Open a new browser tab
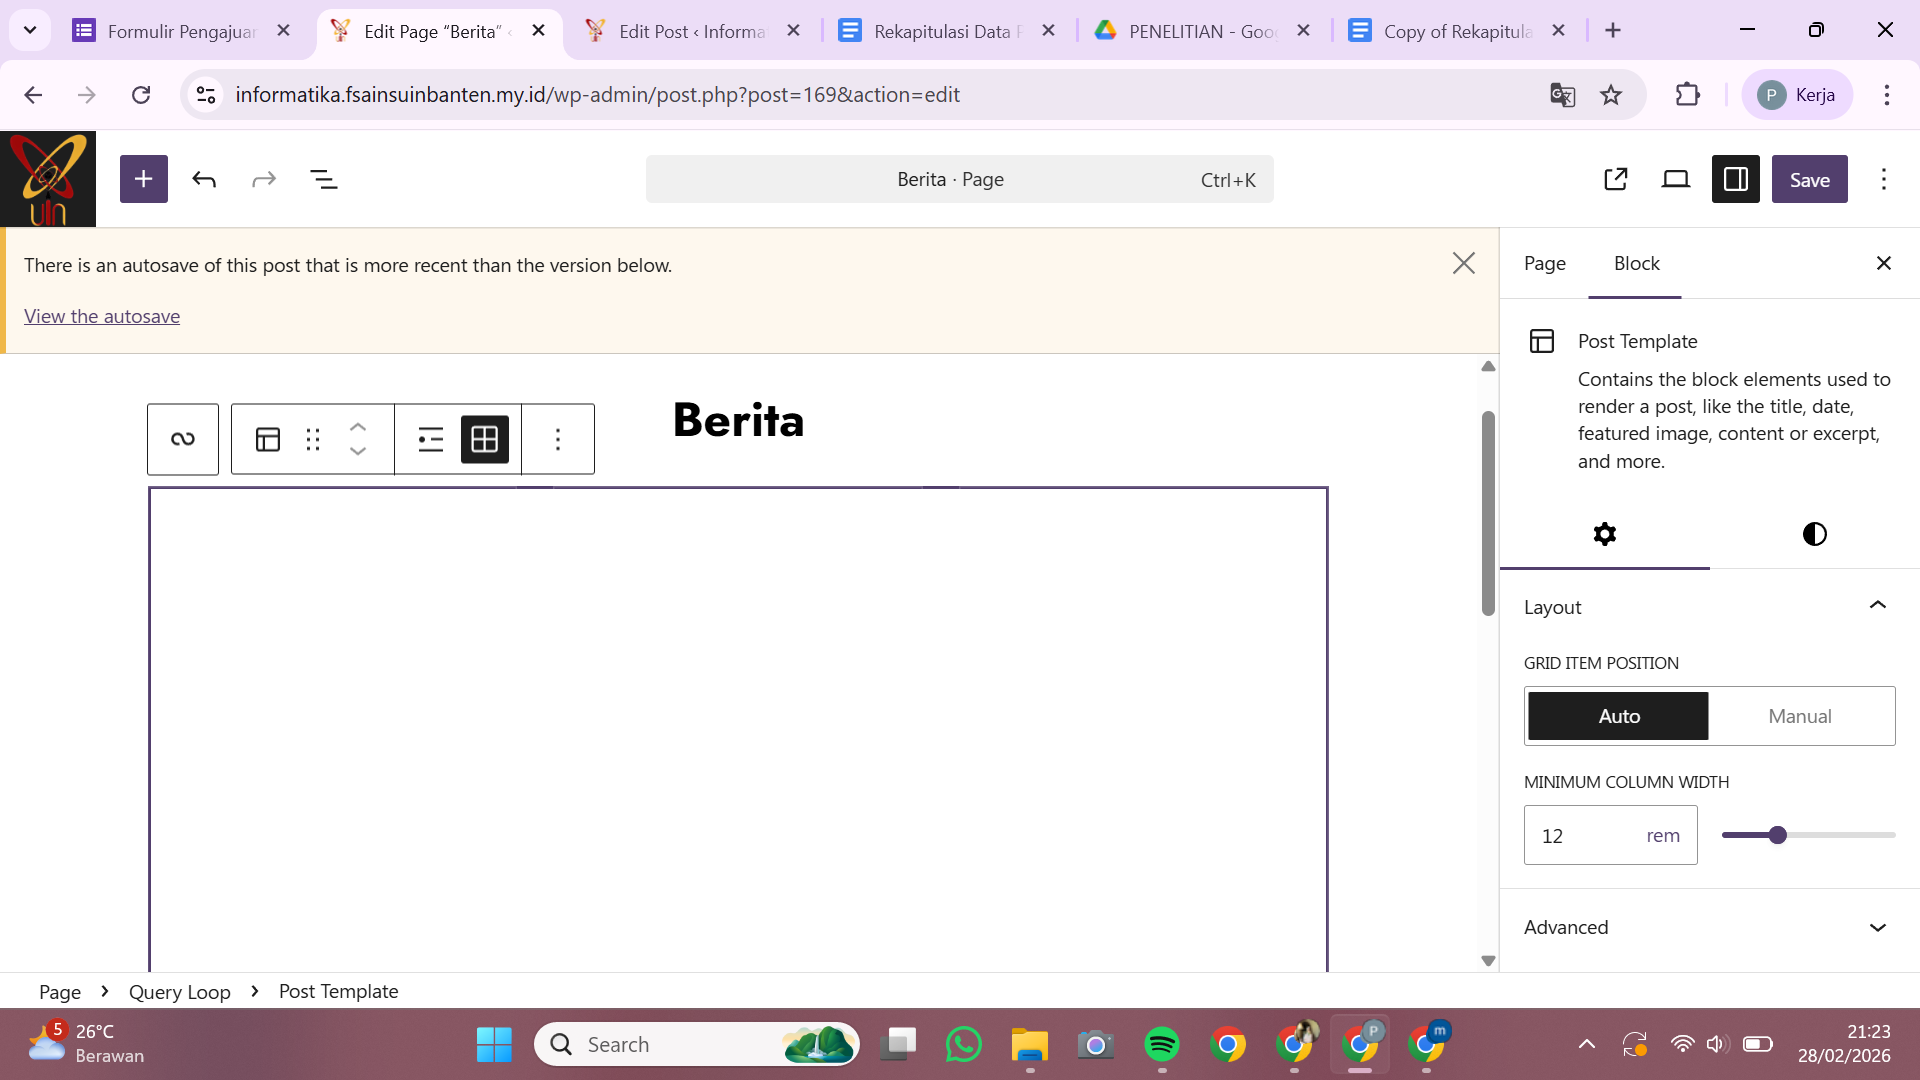The width and height of the screenshot is (1920, 1080). click(x=1613, y=30)
